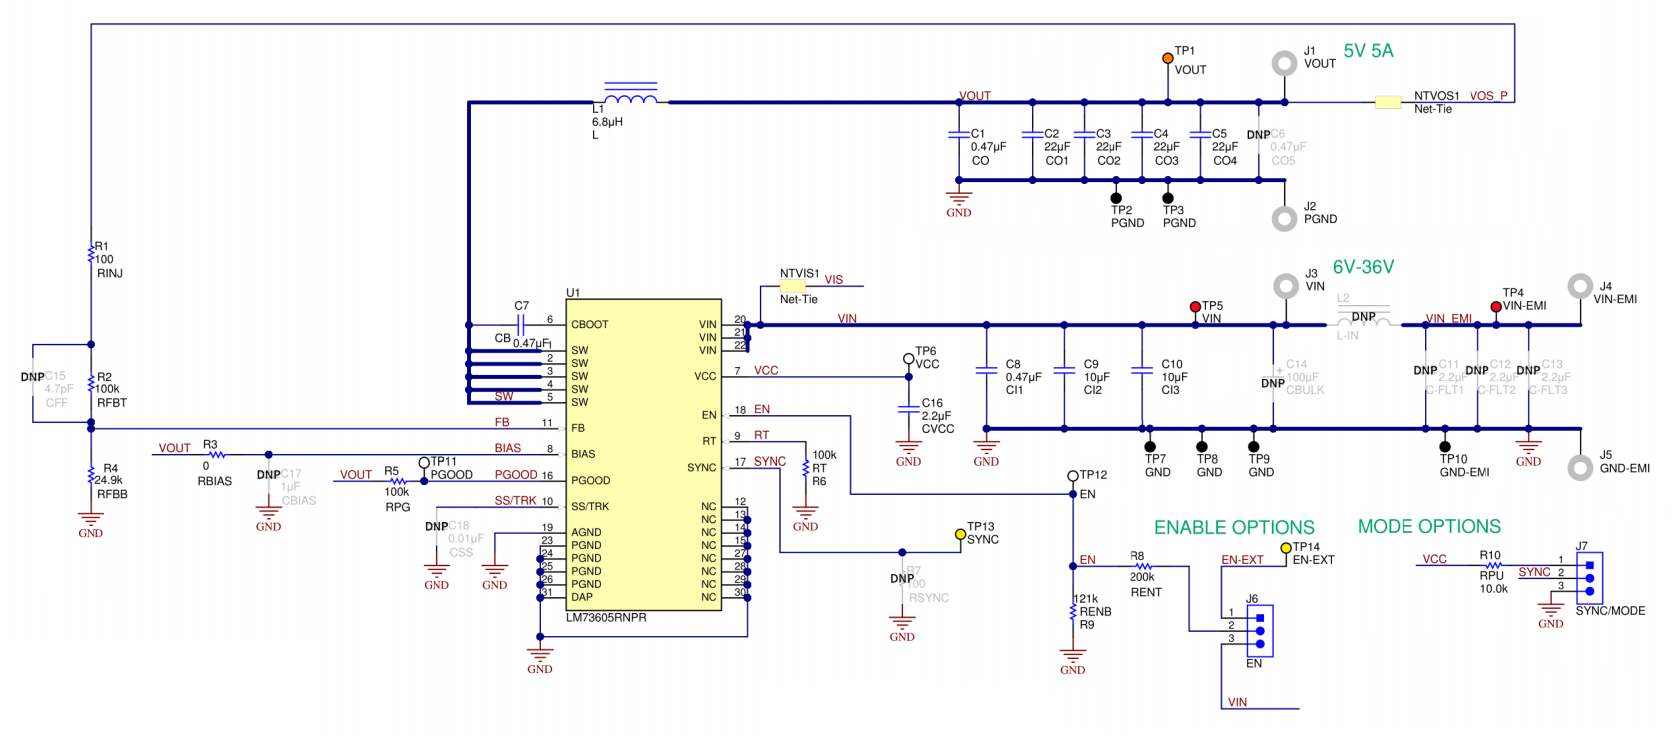Select the orange TP1 VOUT test point

1167,58
